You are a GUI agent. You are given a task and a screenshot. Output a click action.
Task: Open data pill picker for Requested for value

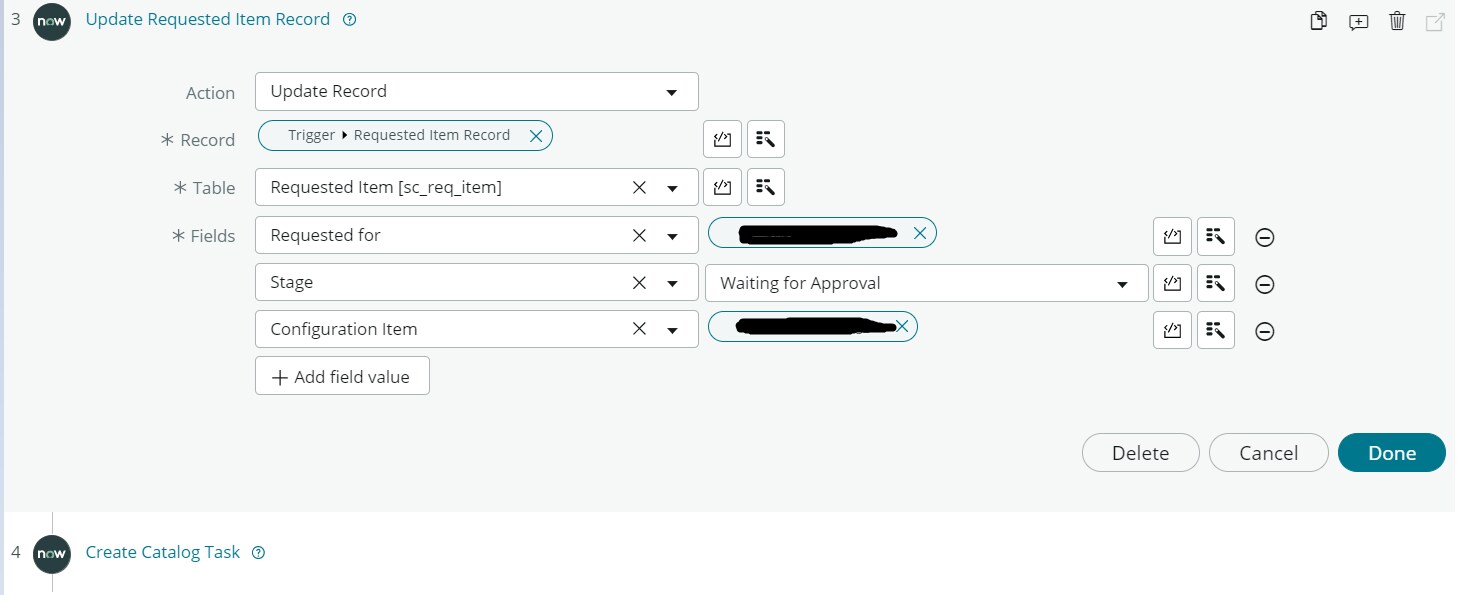point(1215,237)
